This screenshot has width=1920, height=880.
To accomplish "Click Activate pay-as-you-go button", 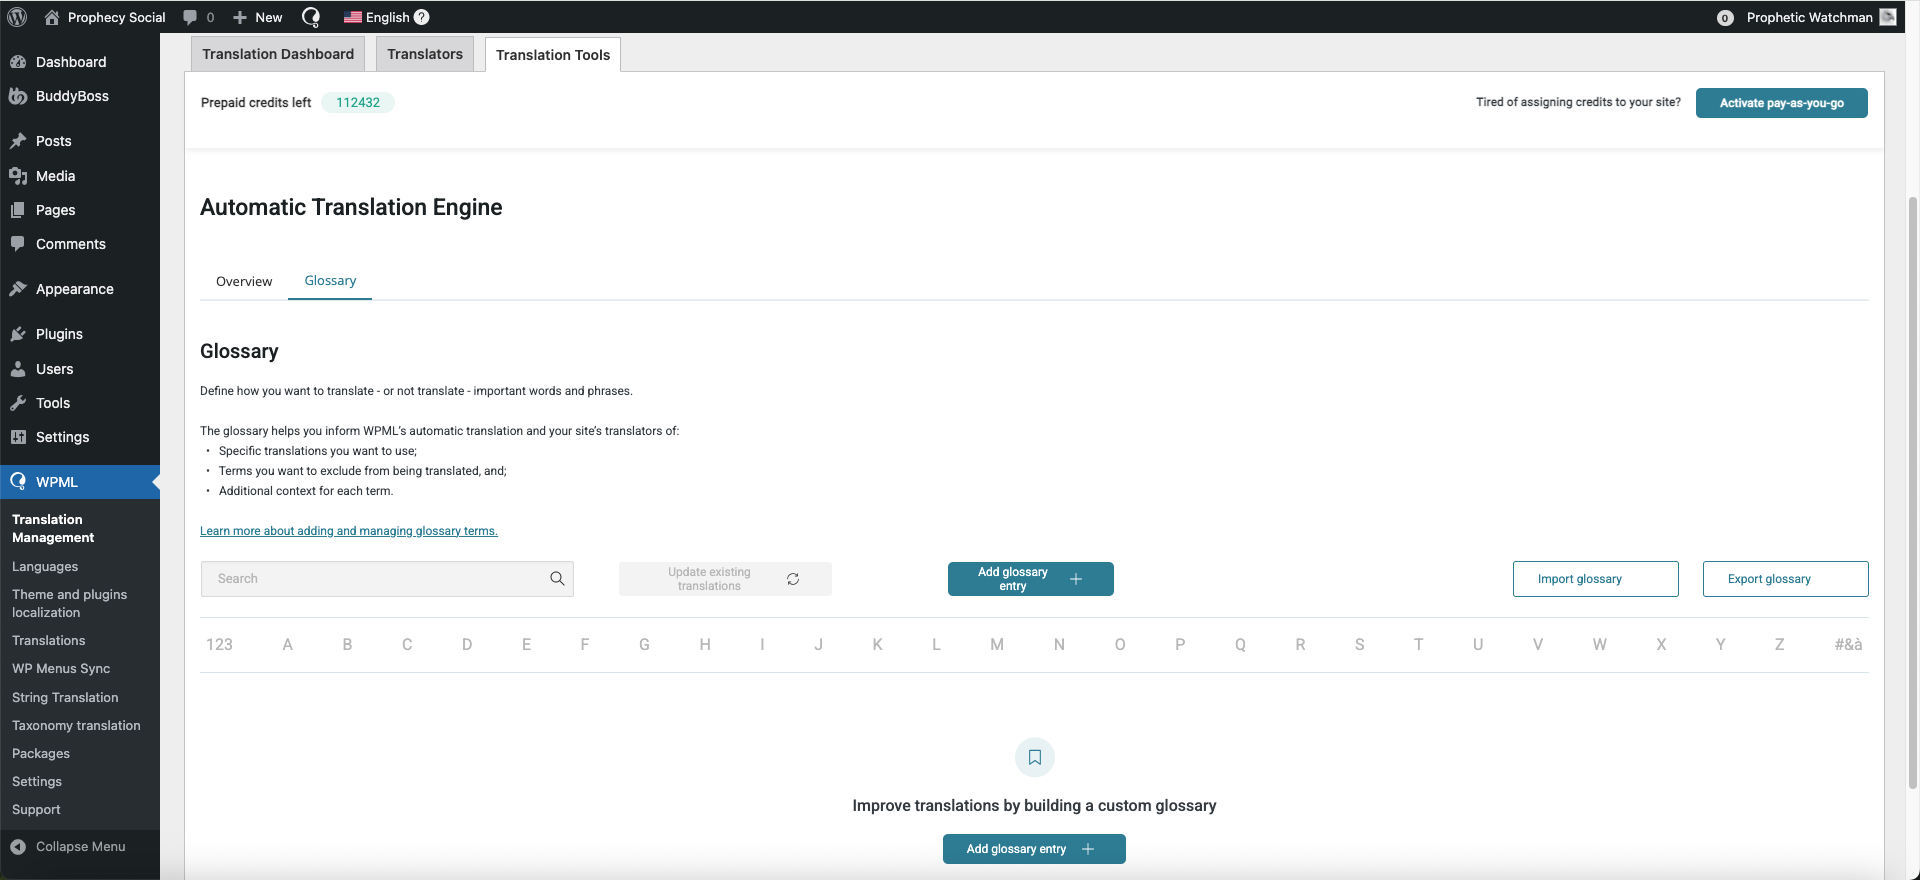I will coord(1781,103).
